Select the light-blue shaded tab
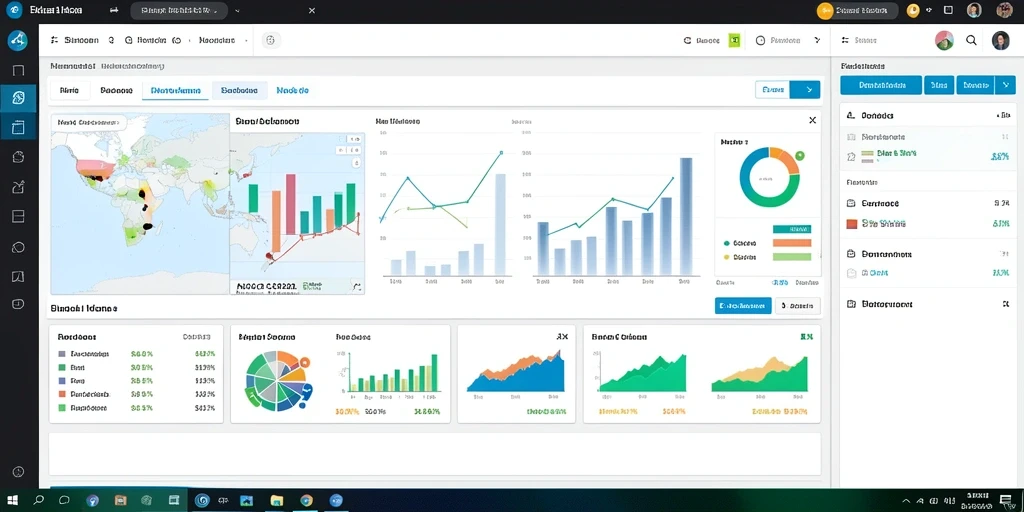 [x=239, y=91]
